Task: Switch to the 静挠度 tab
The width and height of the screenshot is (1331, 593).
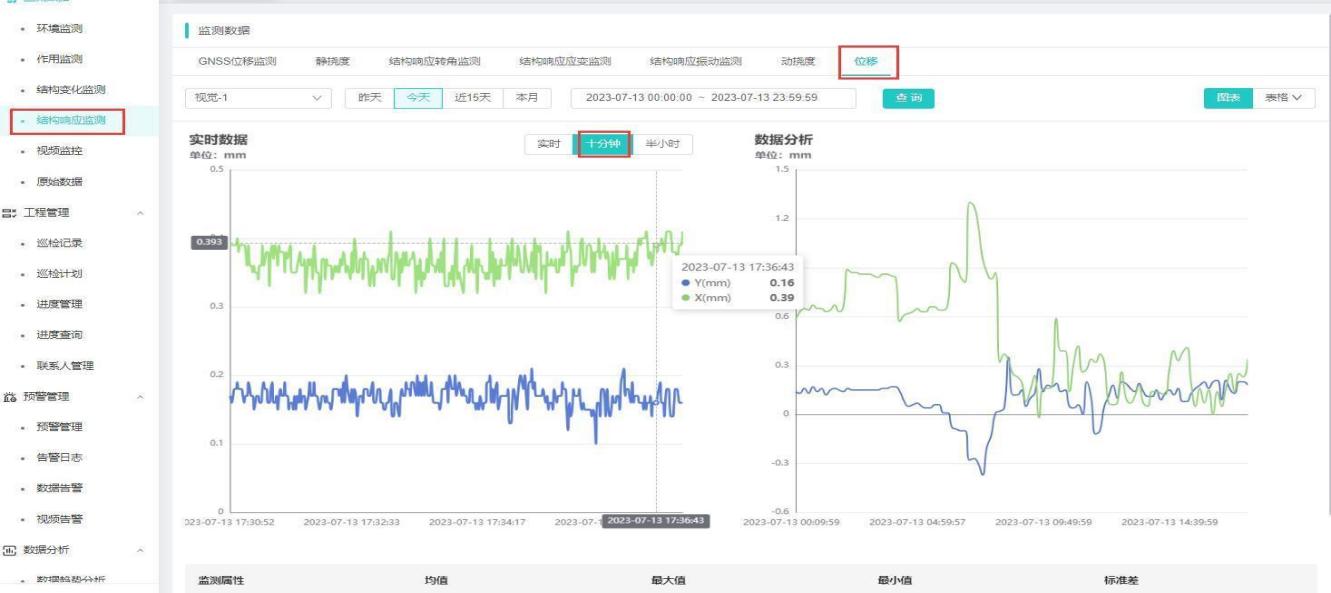Action: [332, 62]
